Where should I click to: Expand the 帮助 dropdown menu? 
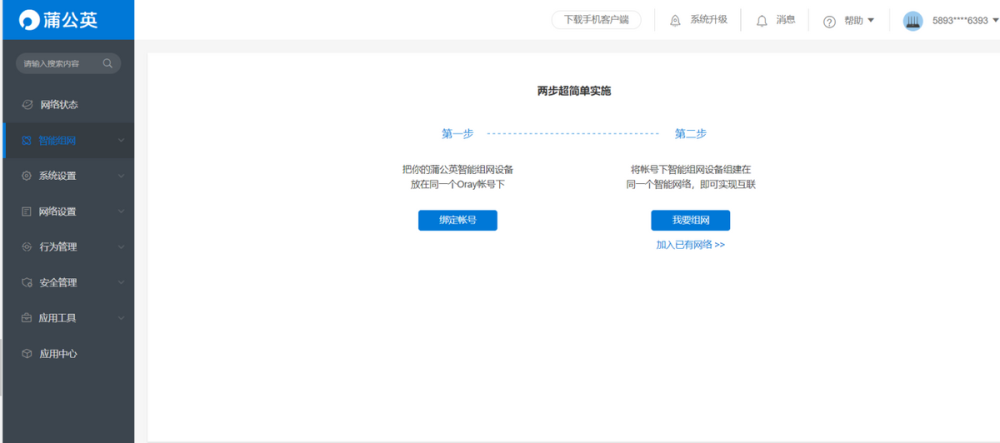[x=849, y=20]
